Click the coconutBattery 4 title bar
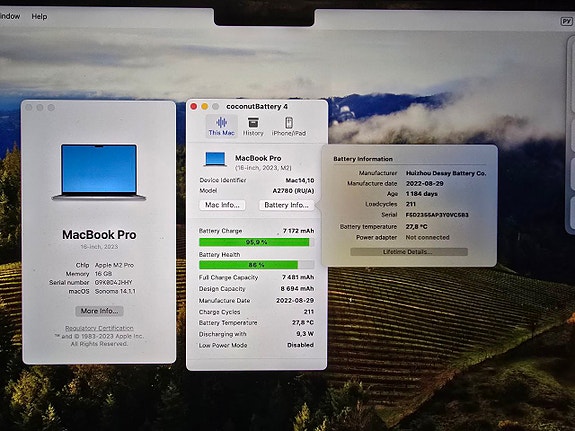The width and height of the screenshot is (575, 431). pos(257,106)
